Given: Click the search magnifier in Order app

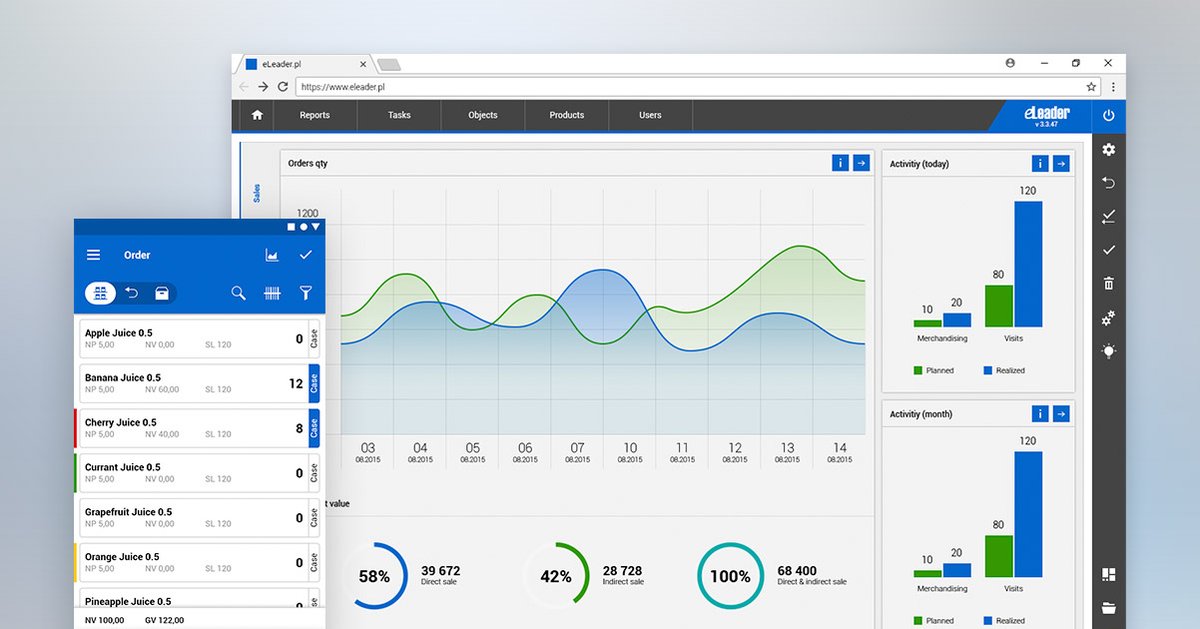Looking at the screenshot, I should (238, 293).
